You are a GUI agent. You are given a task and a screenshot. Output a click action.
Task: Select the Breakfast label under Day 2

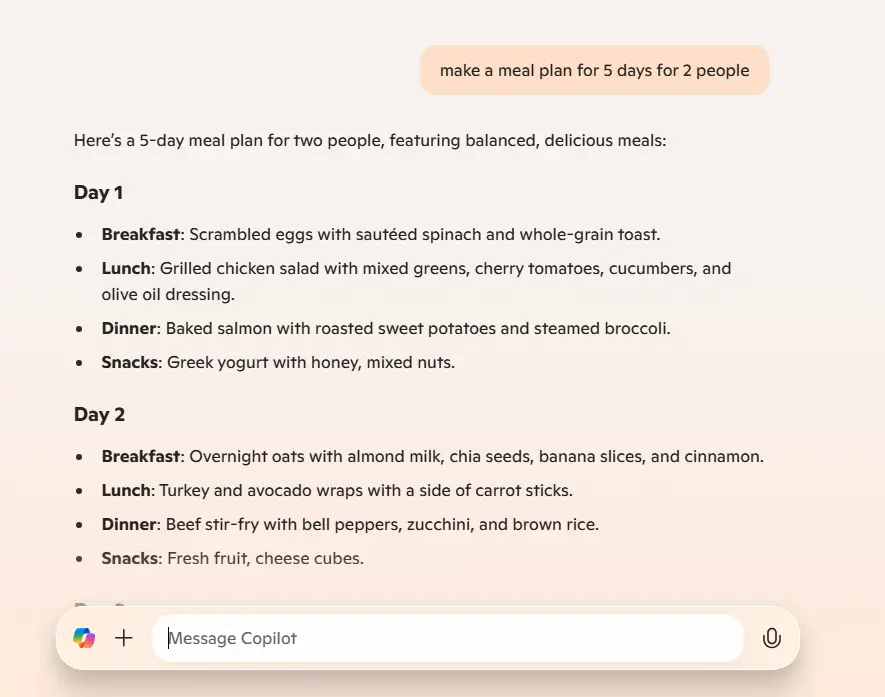coord(141,457)
